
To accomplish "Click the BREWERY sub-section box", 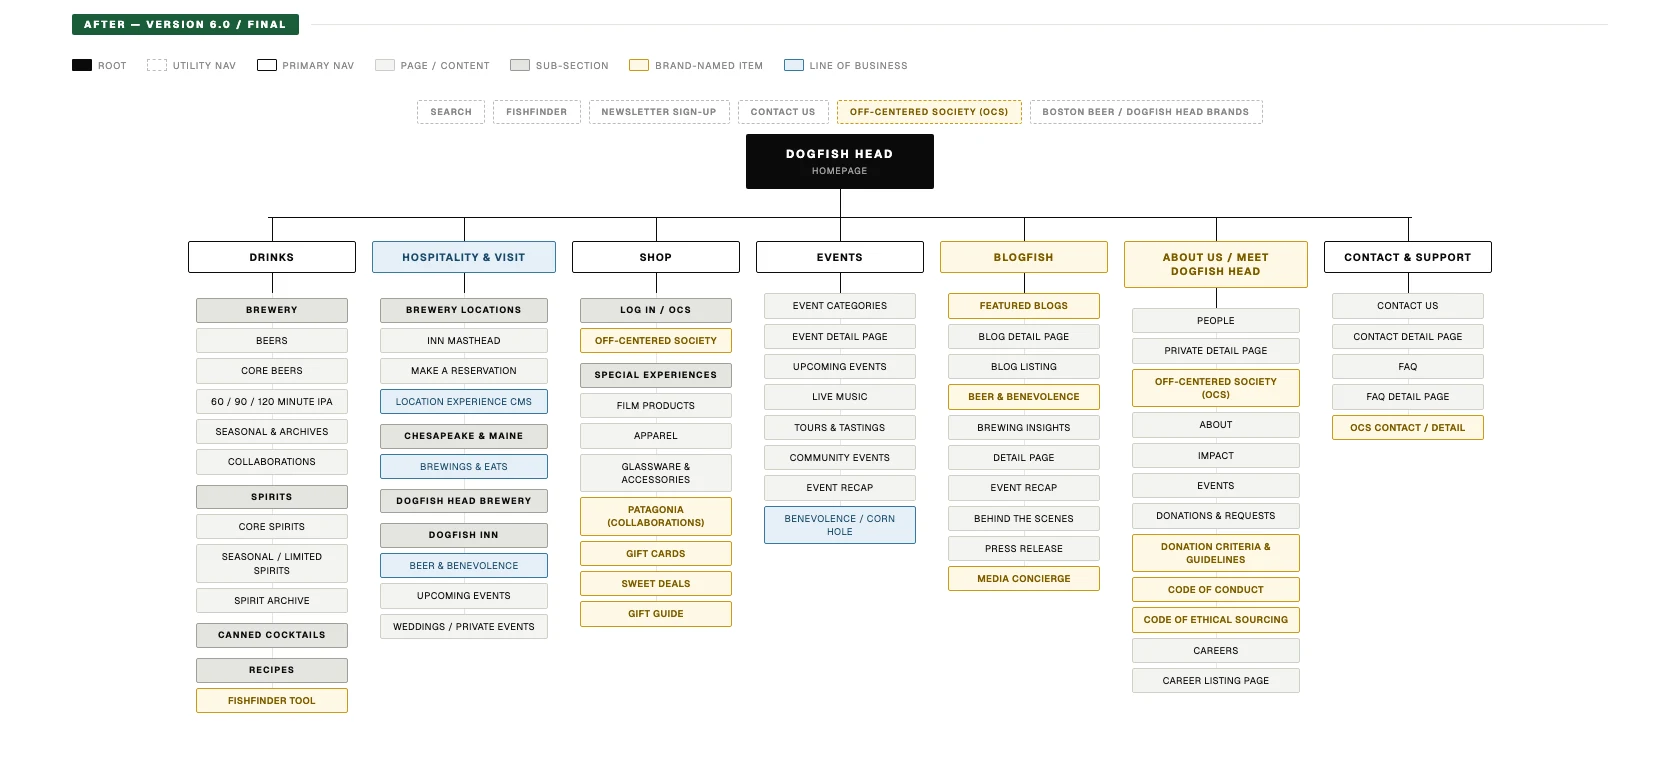I will click(x=272, y=310).
